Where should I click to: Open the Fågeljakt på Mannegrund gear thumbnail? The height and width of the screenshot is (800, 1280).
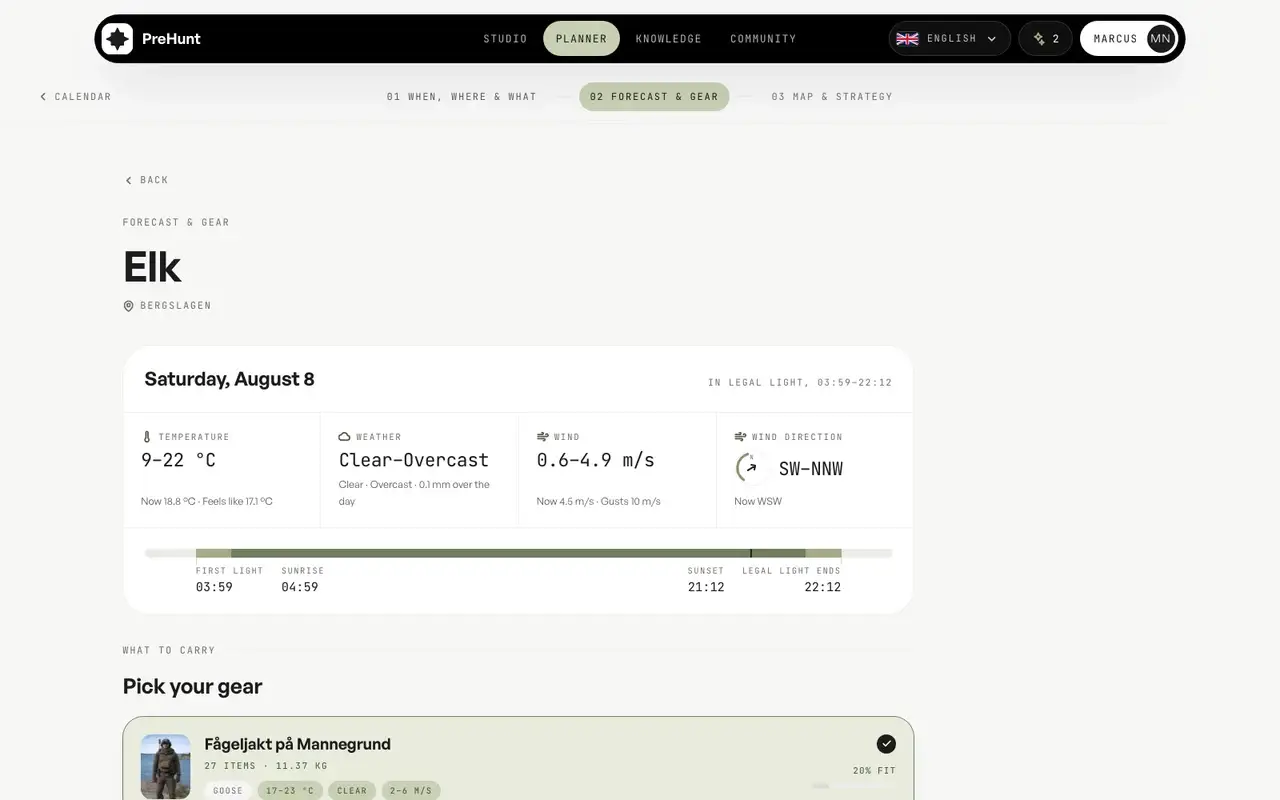pyautogui.click(x=166, y=767)
